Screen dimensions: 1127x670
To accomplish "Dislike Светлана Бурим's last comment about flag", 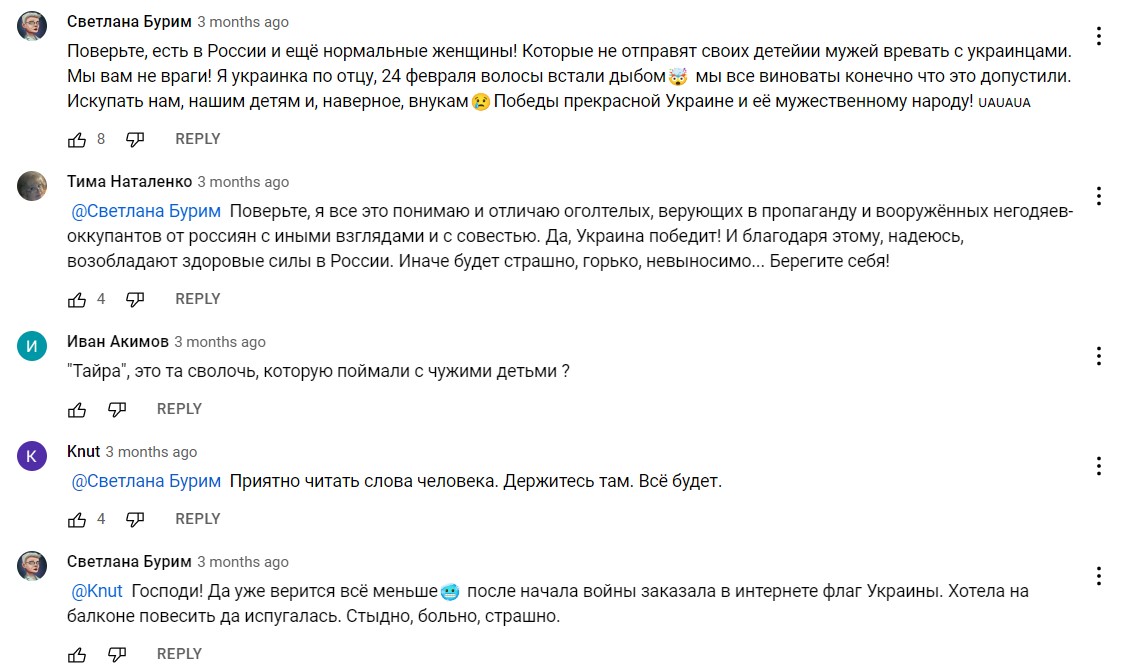I will point(116,655).
